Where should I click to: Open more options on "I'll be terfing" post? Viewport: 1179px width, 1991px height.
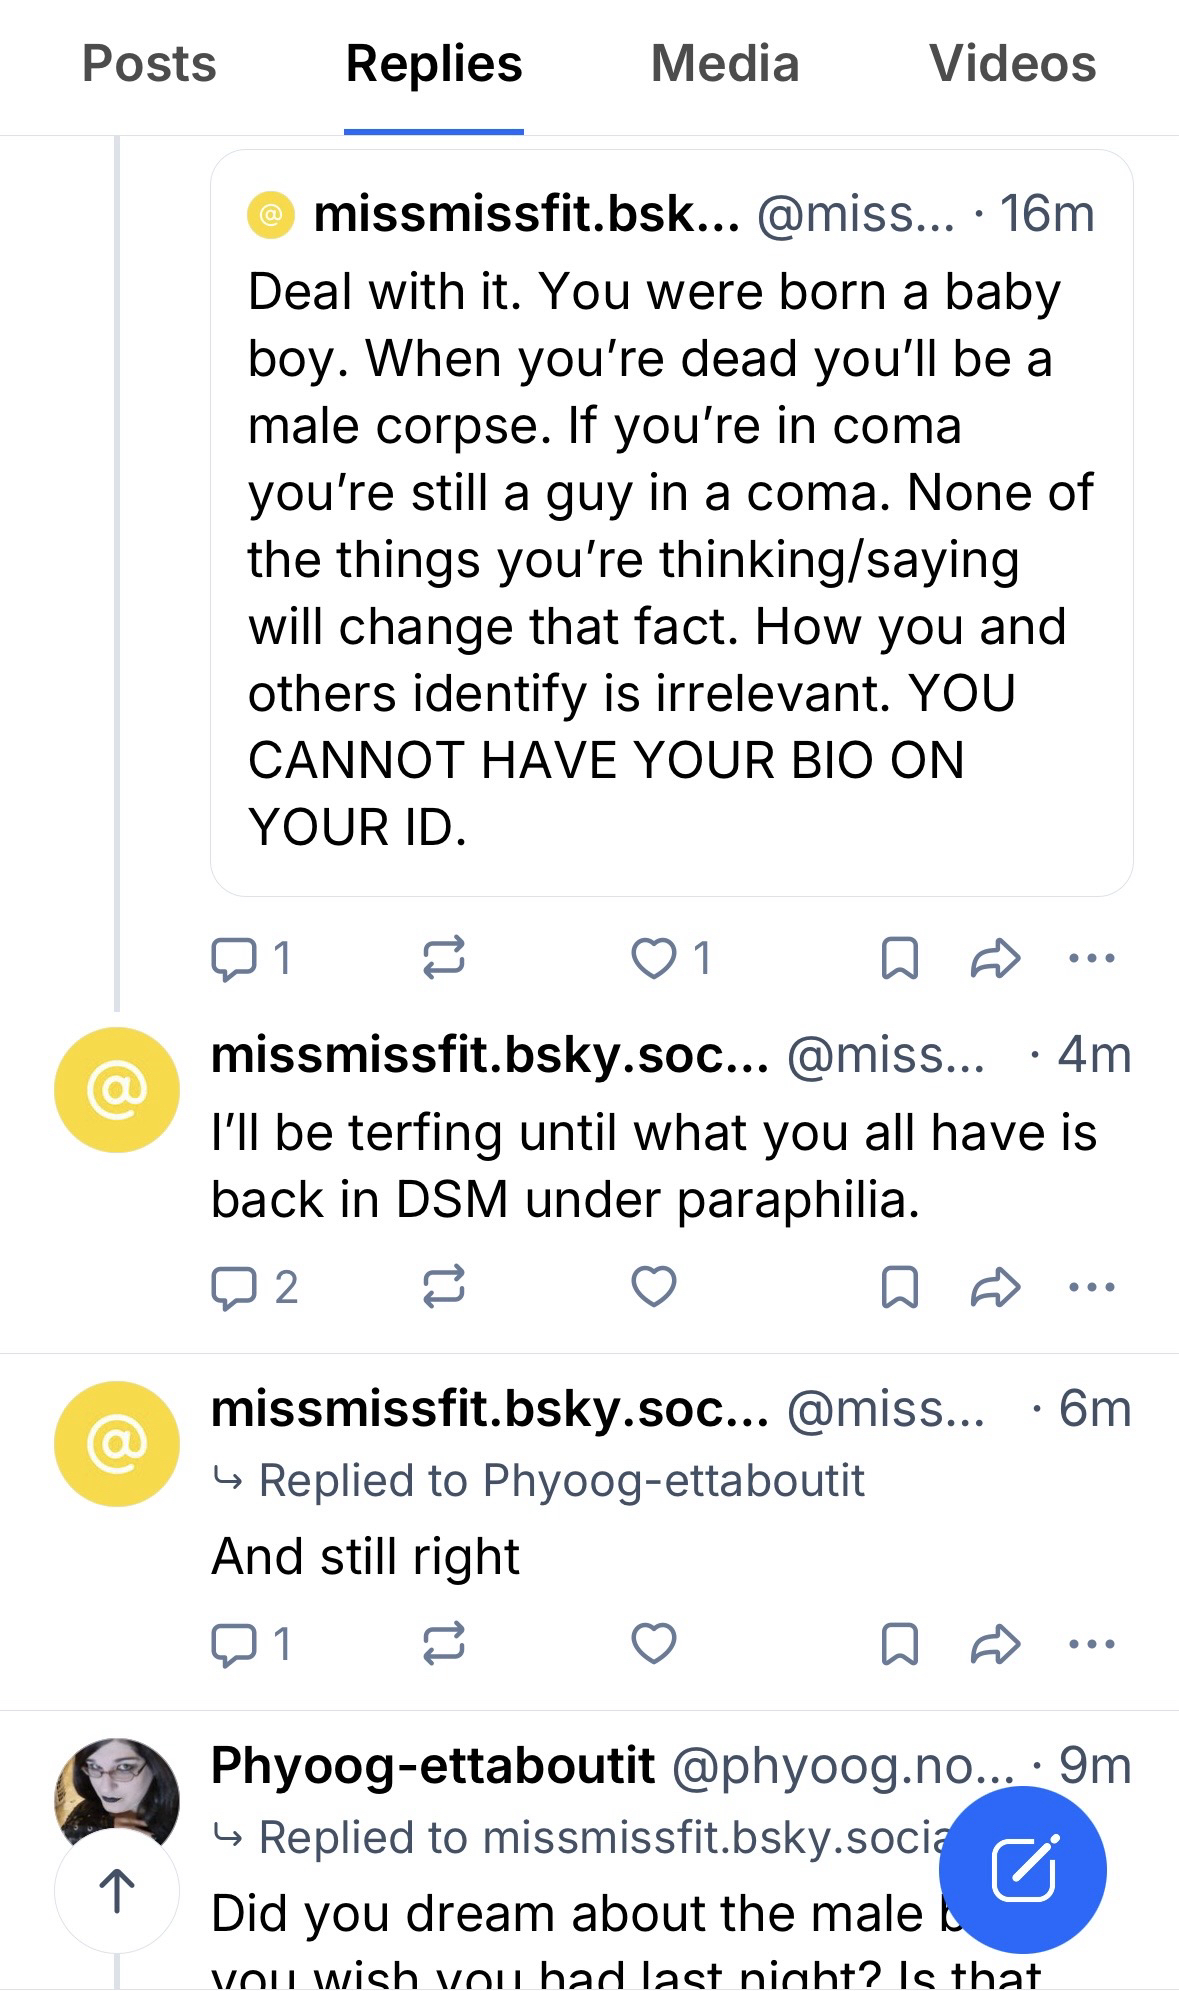[1091, 1287]
